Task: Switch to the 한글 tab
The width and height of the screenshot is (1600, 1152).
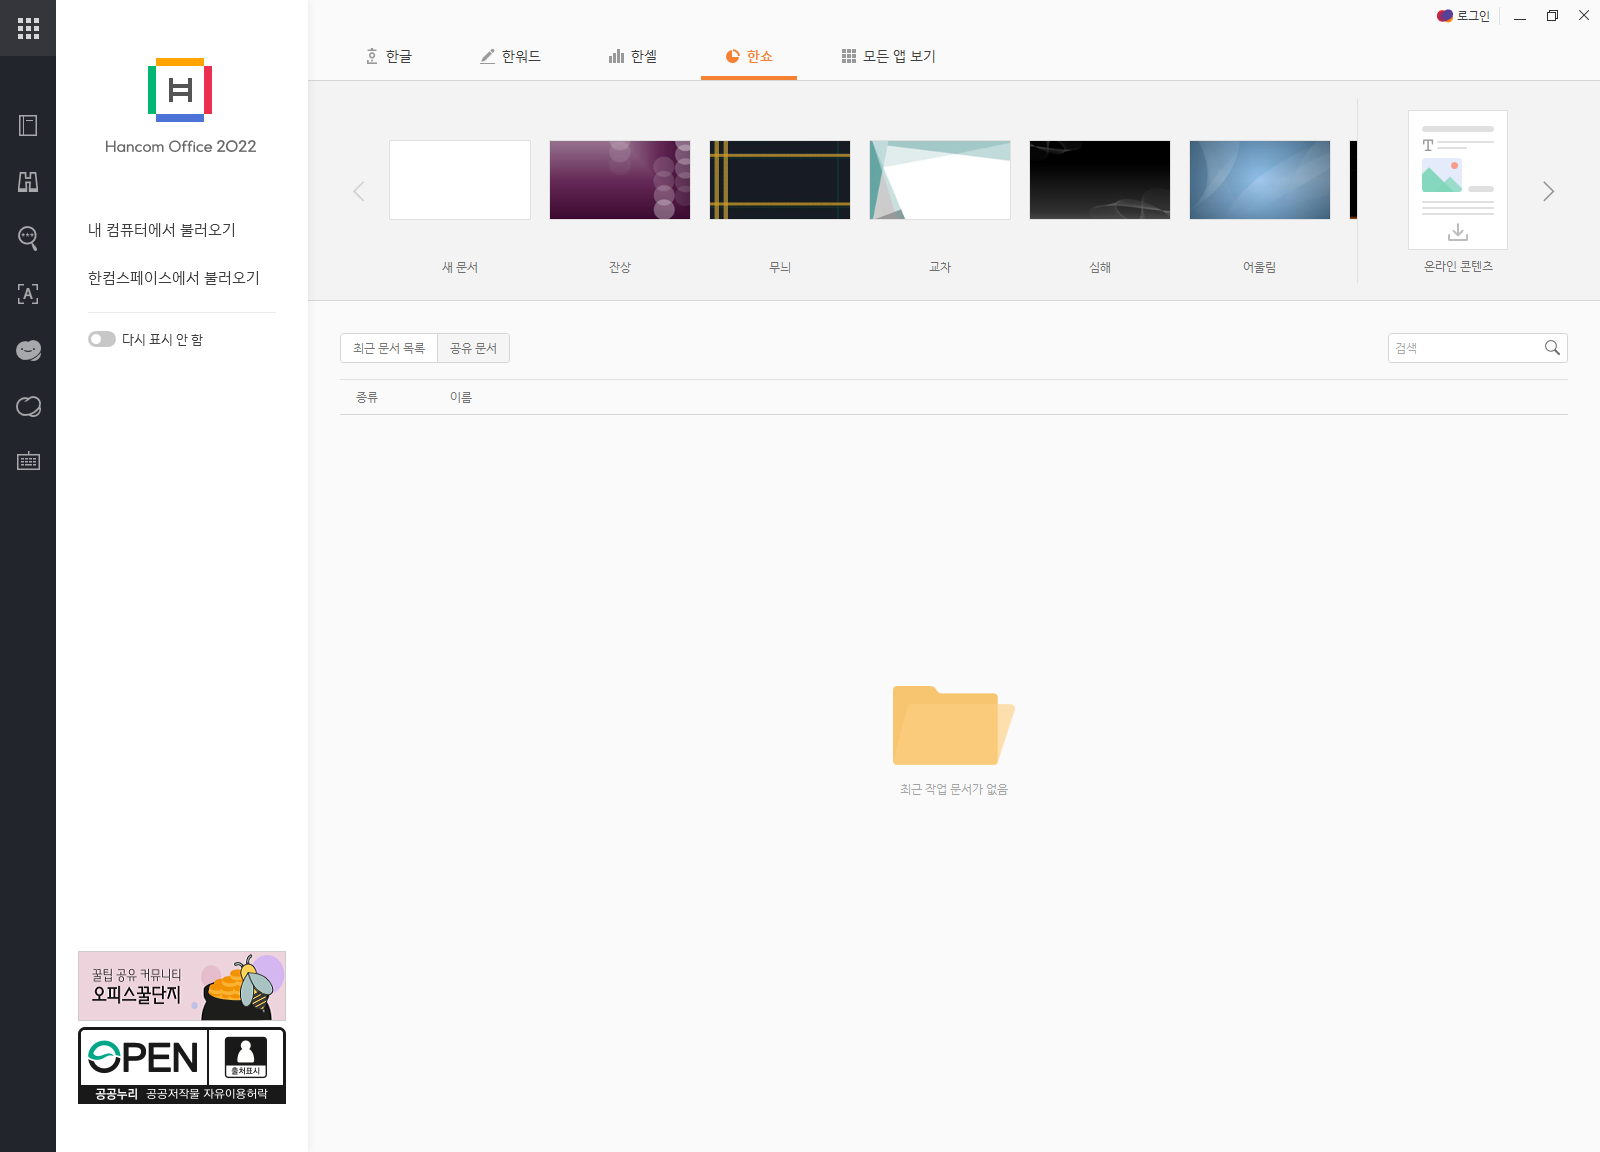Action: point(389,56)
